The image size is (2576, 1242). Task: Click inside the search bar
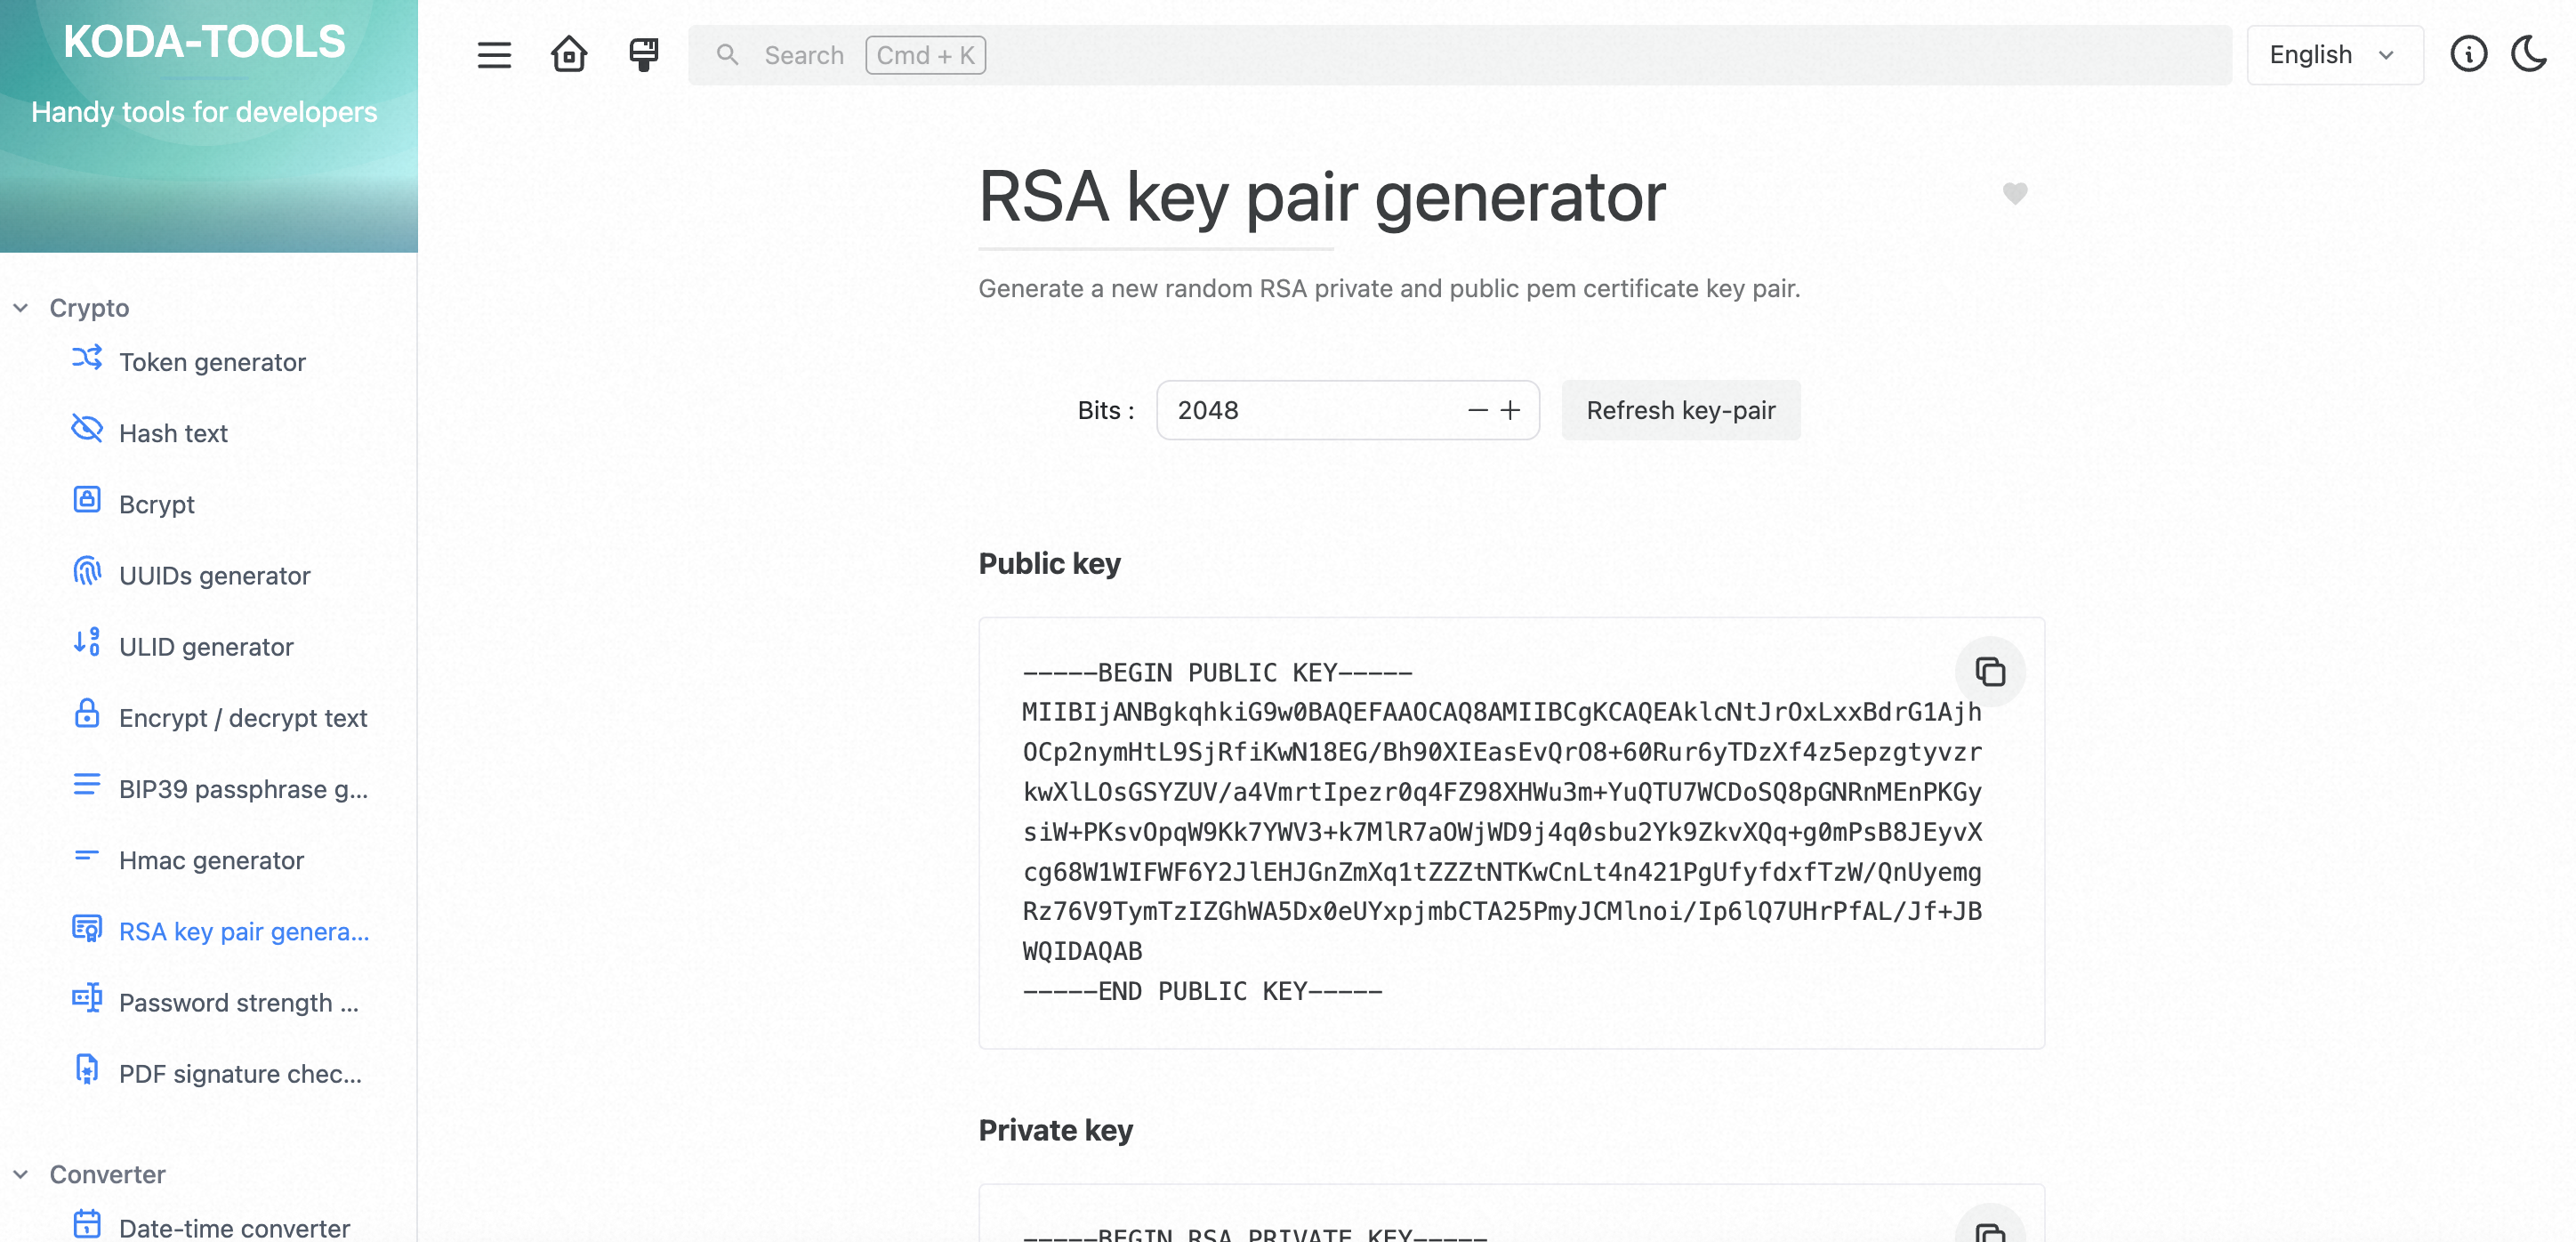pos(1200,55)
